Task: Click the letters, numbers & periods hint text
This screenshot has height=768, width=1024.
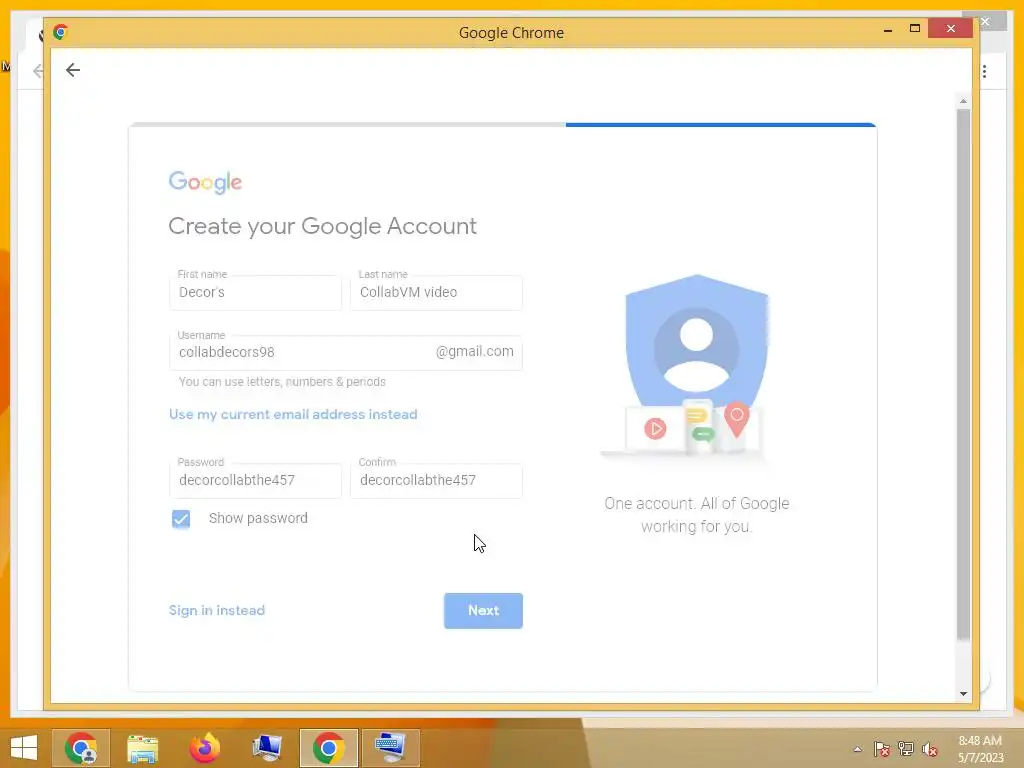Action: coord(282,382)
